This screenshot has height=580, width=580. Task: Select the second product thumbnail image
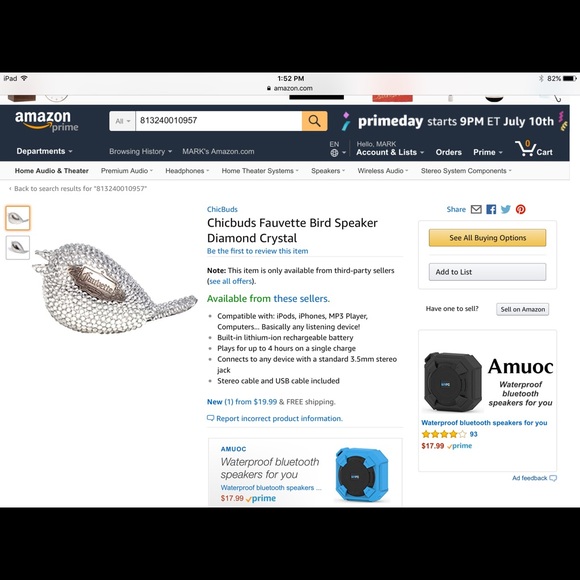point(18,247)
